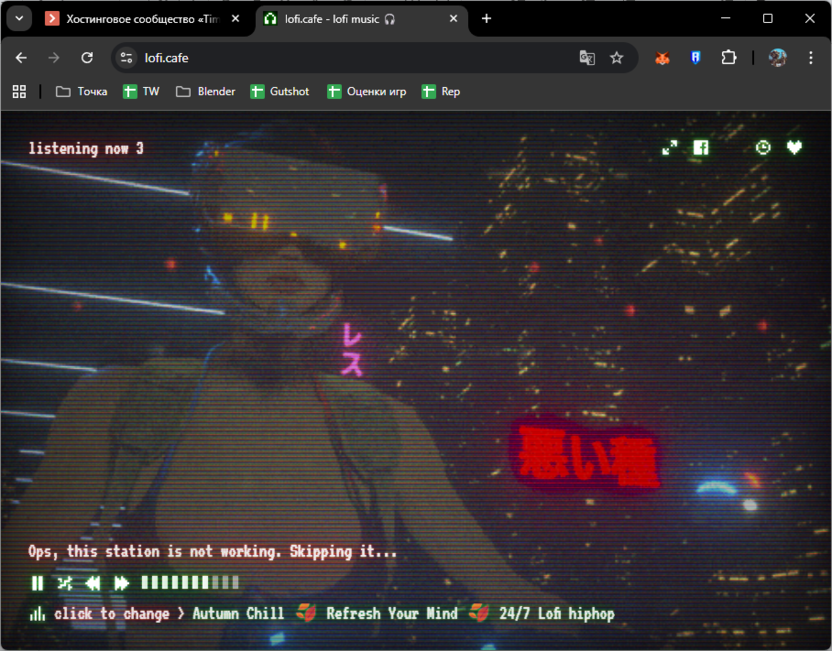Pause the lofi music playback

tap(37, 583)
